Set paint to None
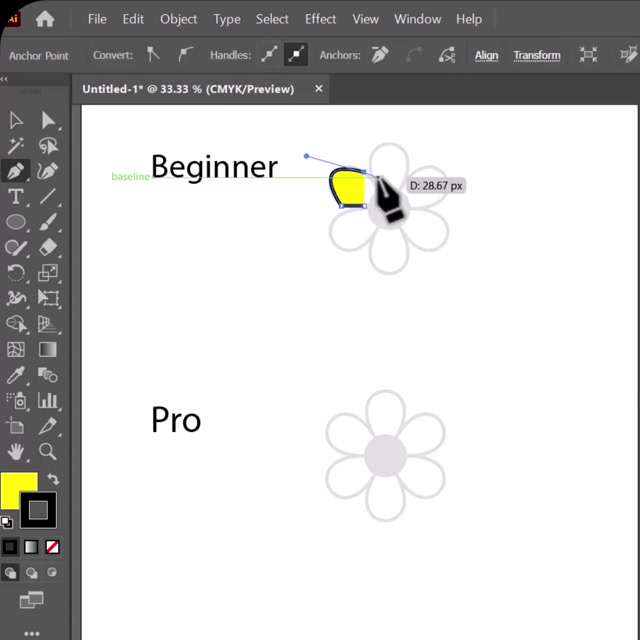Image resolution: width=640 pixels, height=640 pixels. [52, 547]
